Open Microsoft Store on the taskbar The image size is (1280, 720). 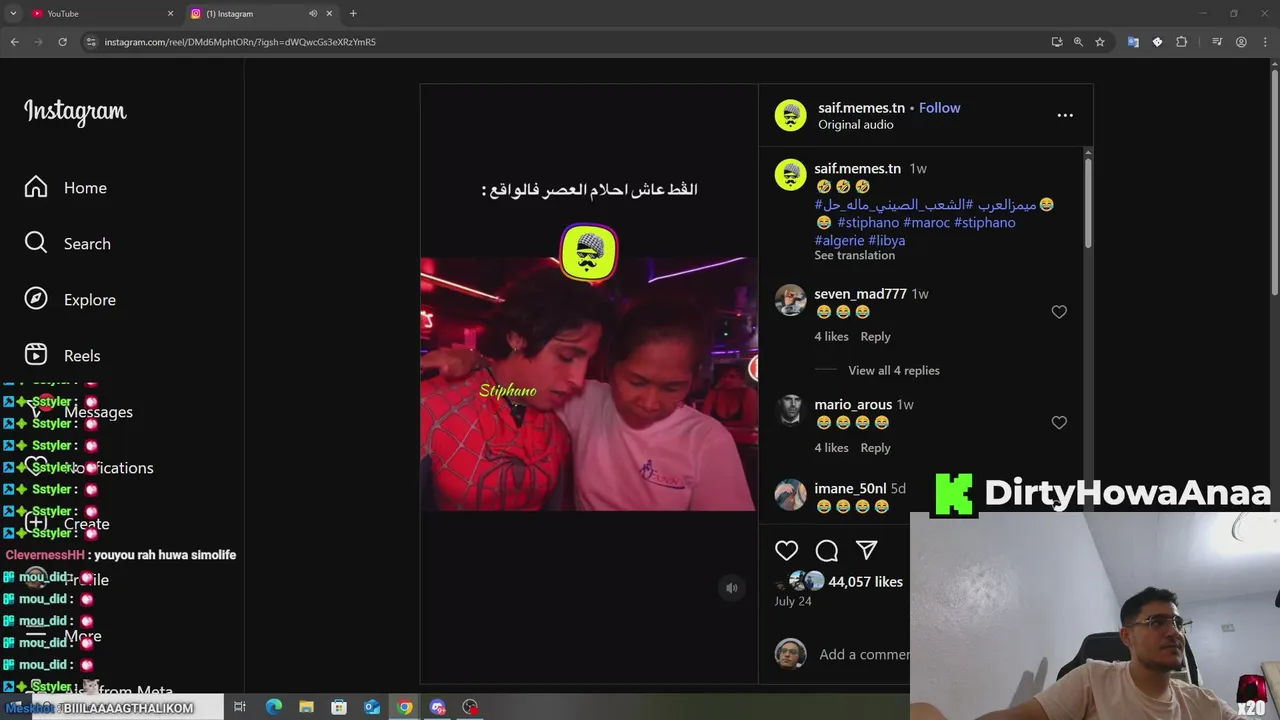339,707
